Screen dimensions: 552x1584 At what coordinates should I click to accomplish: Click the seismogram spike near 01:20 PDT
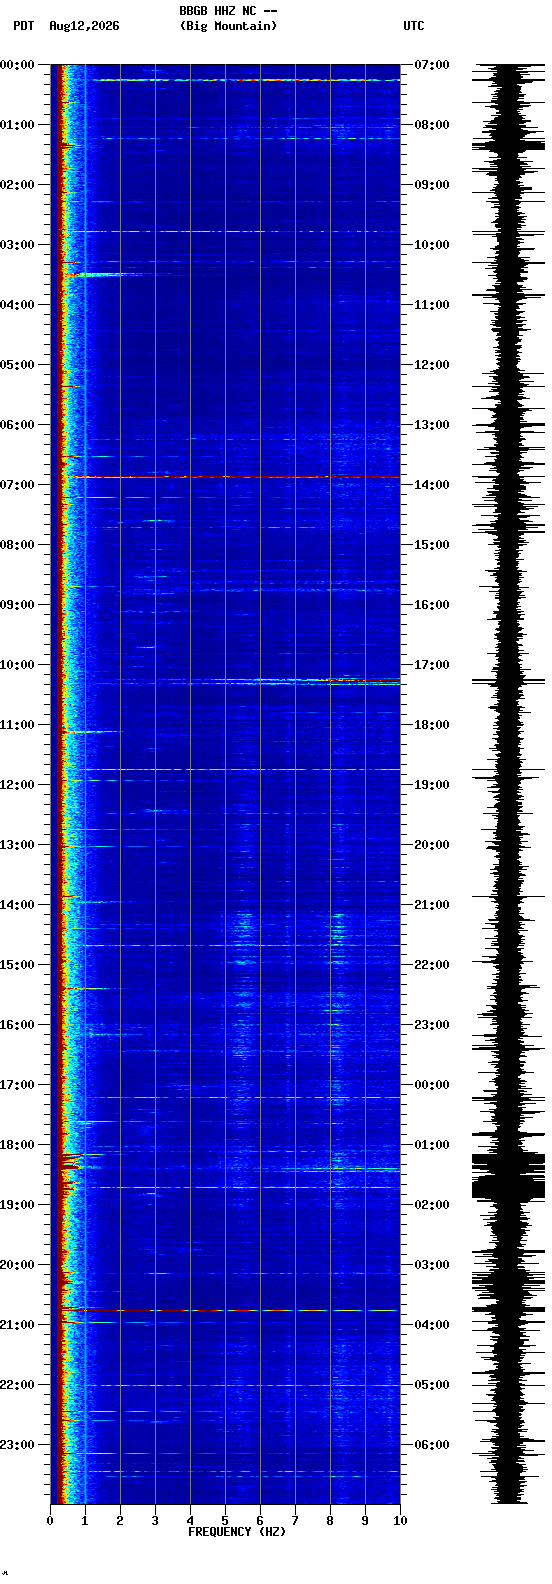[509, 145]
